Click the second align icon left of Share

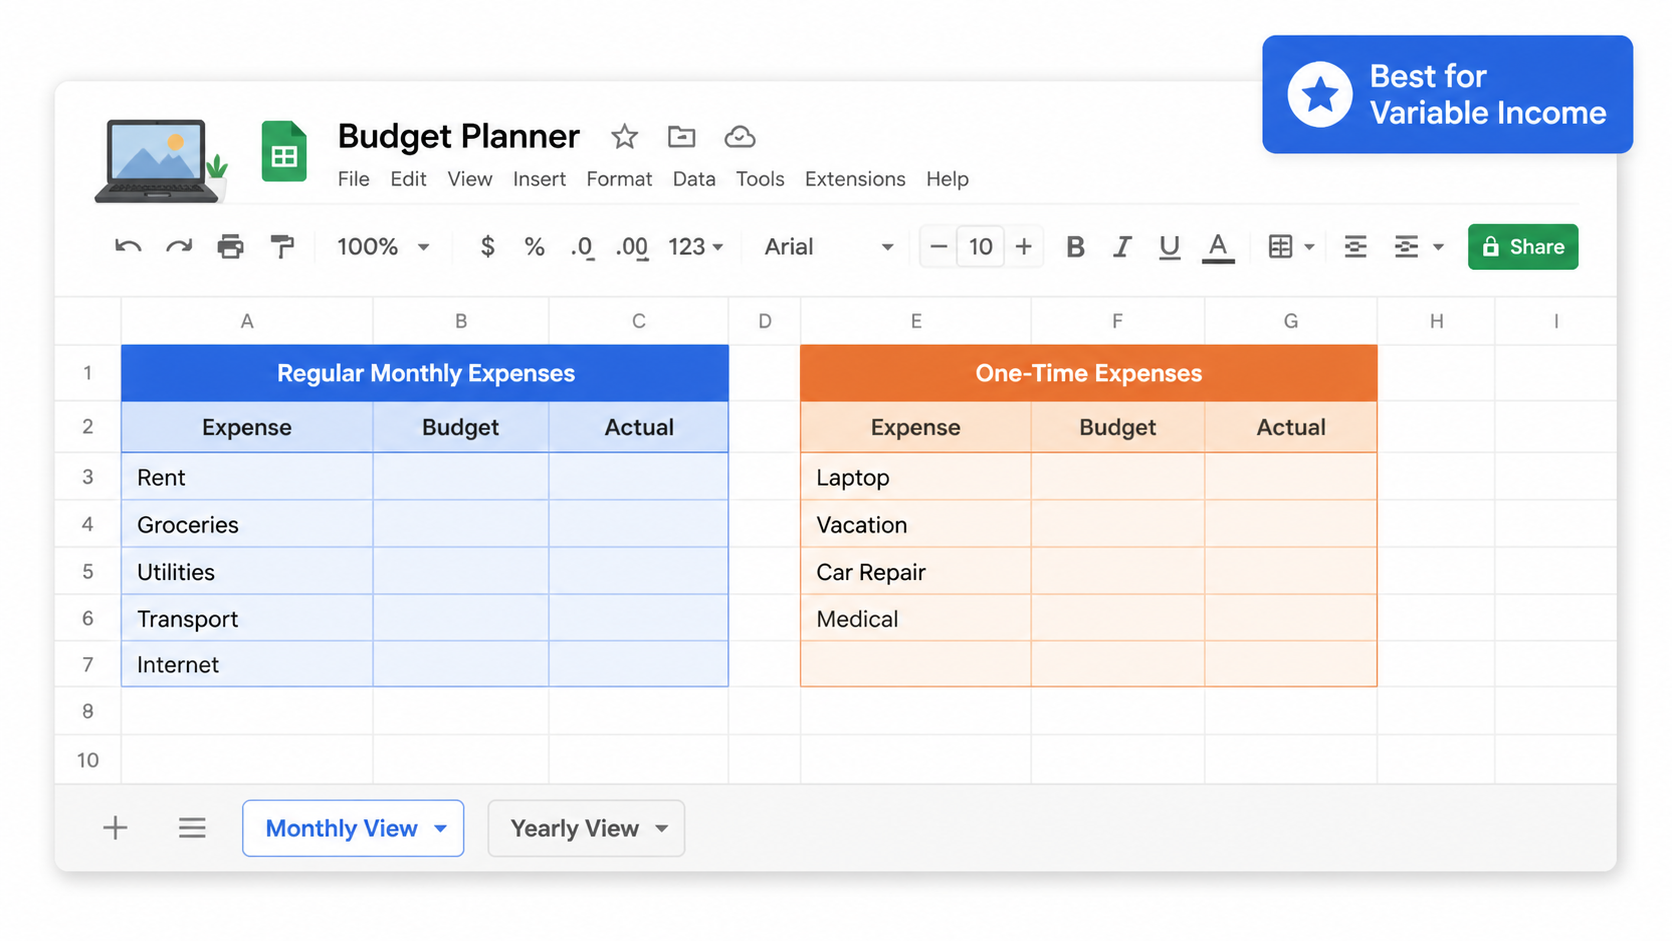(1406, 246)
